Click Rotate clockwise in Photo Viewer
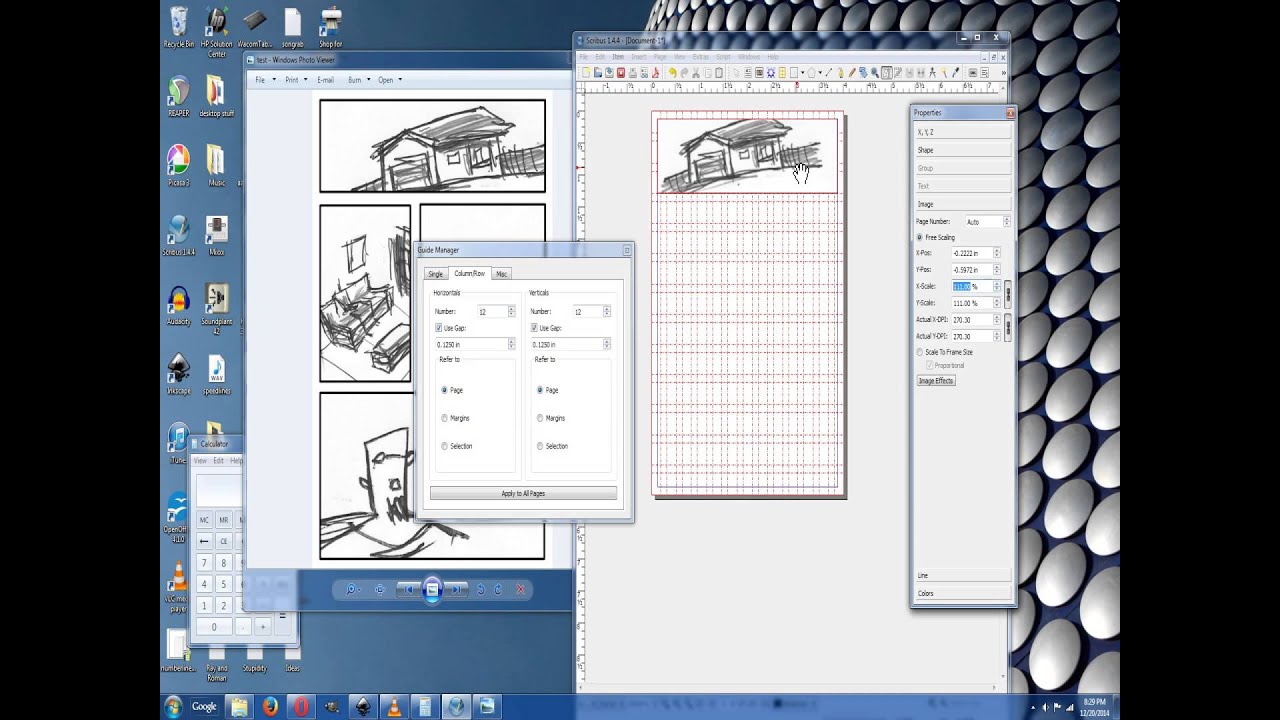This screenshot has width=1280, height=720. [x=498, y=590]
